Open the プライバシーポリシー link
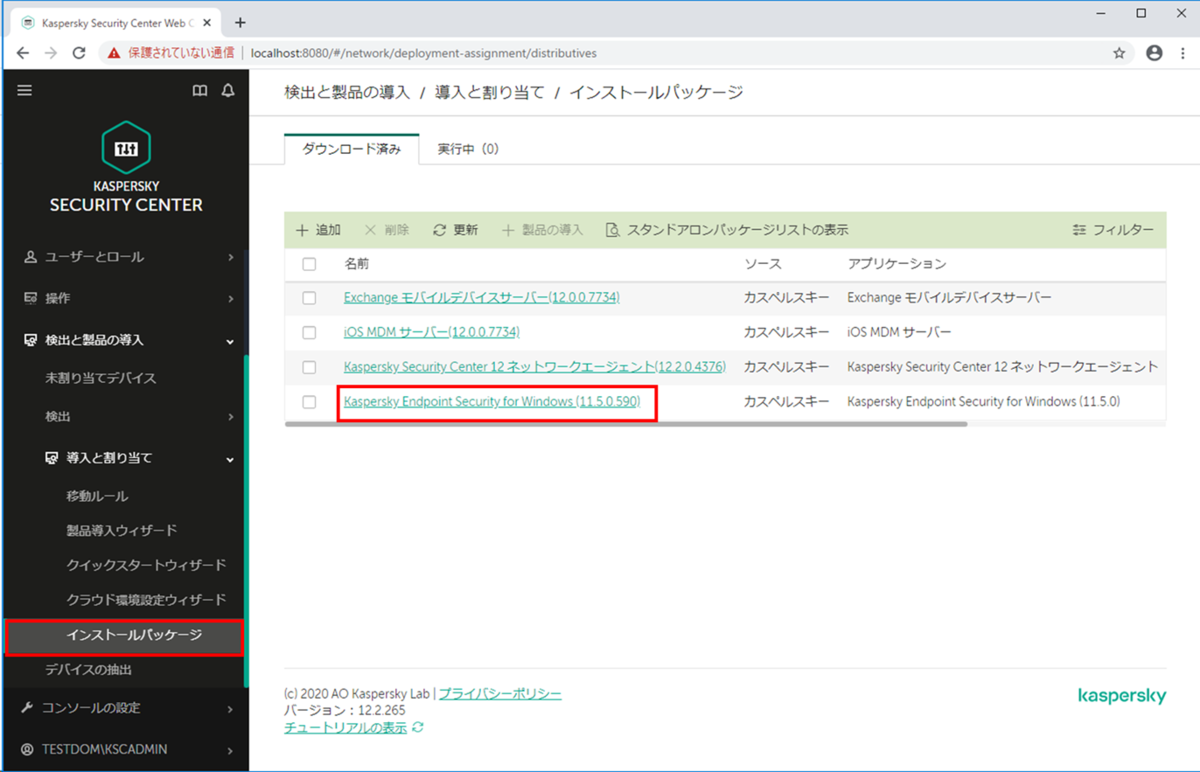 click(500, 693)
